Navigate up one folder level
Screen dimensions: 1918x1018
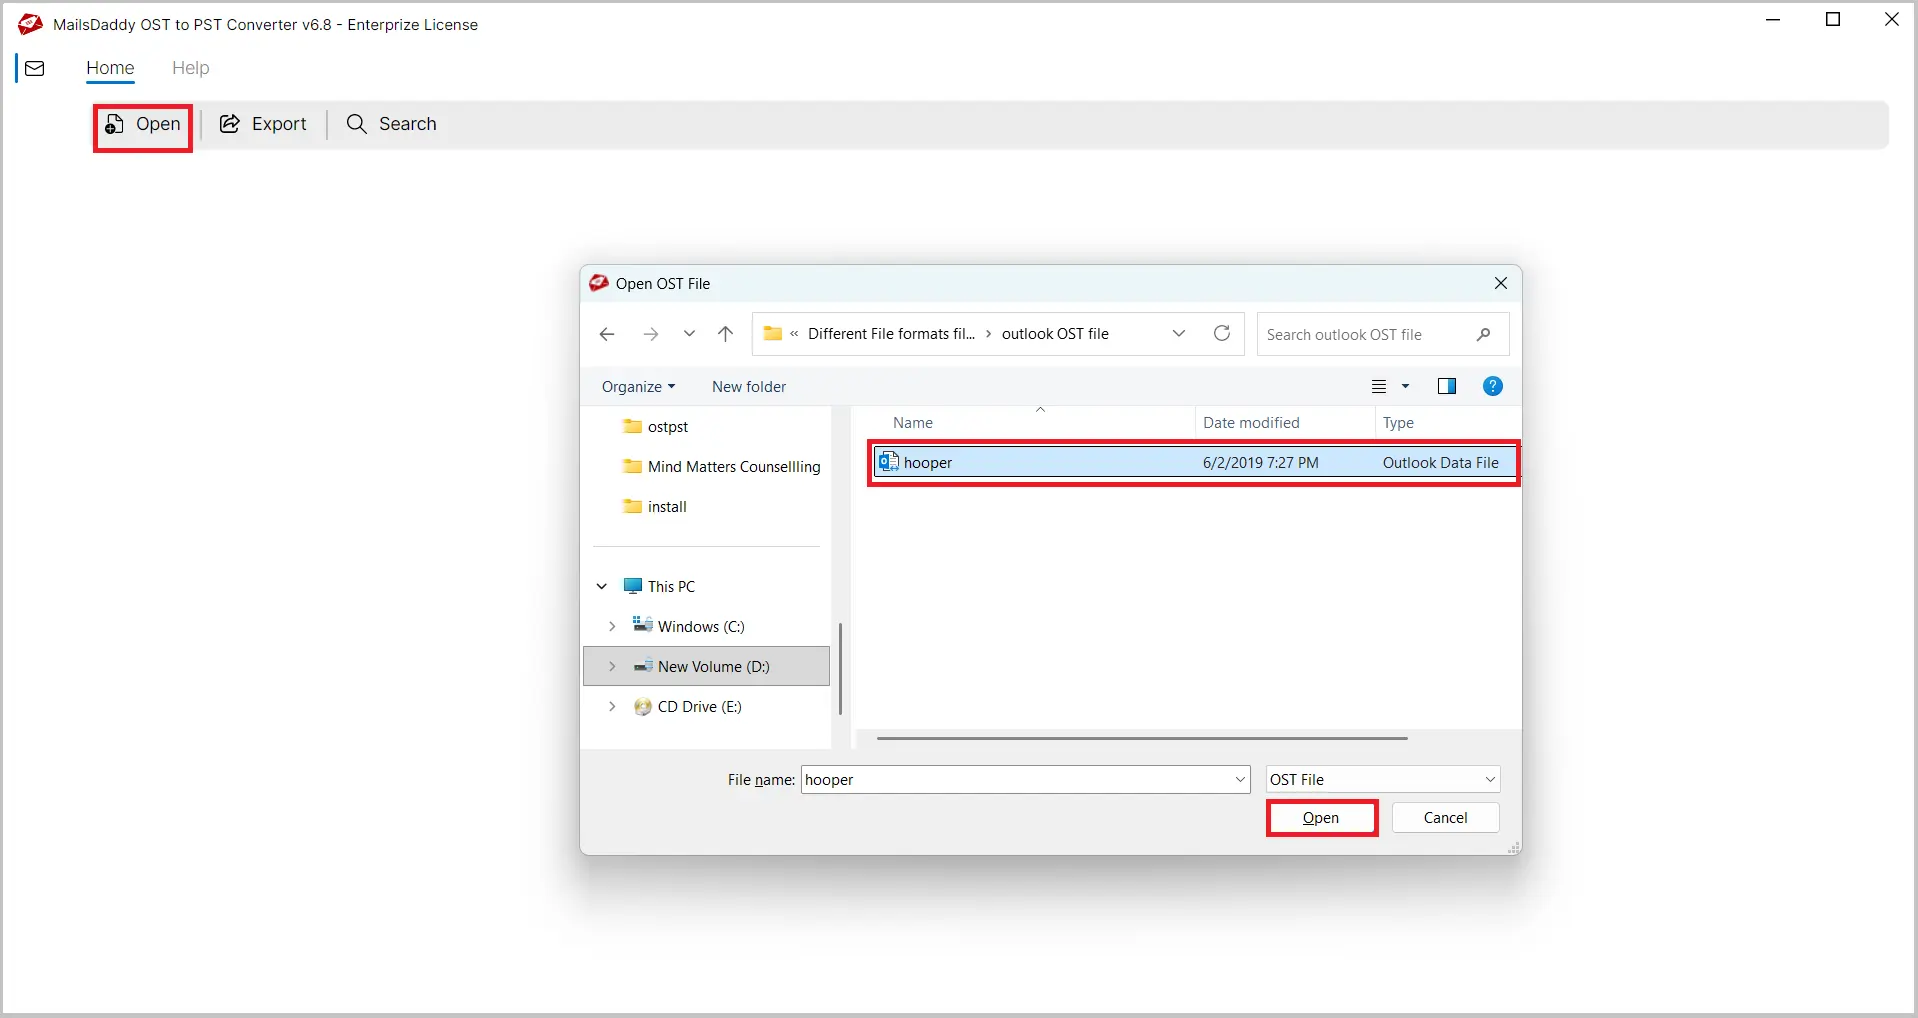click(x=726, y=334)
